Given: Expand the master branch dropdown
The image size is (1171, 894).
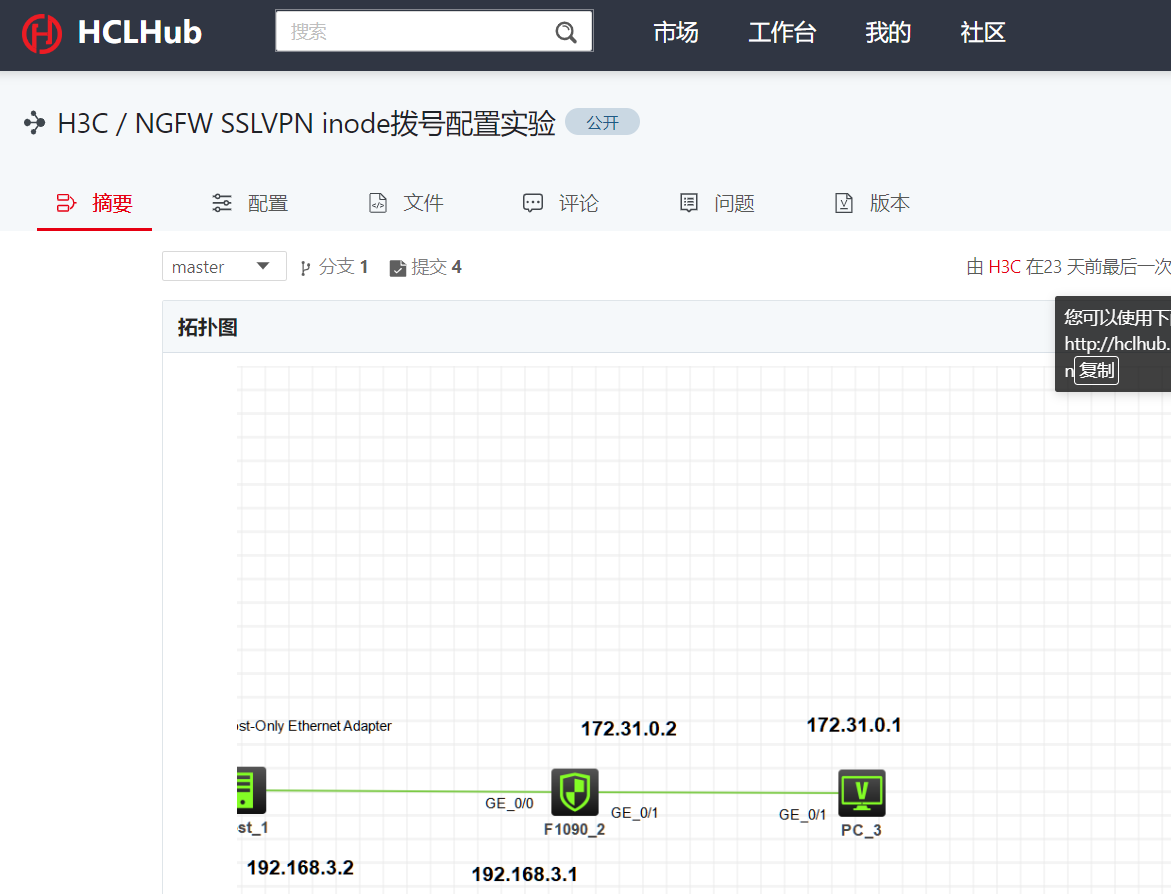Looking at the screenshot, I should [224, 267].
